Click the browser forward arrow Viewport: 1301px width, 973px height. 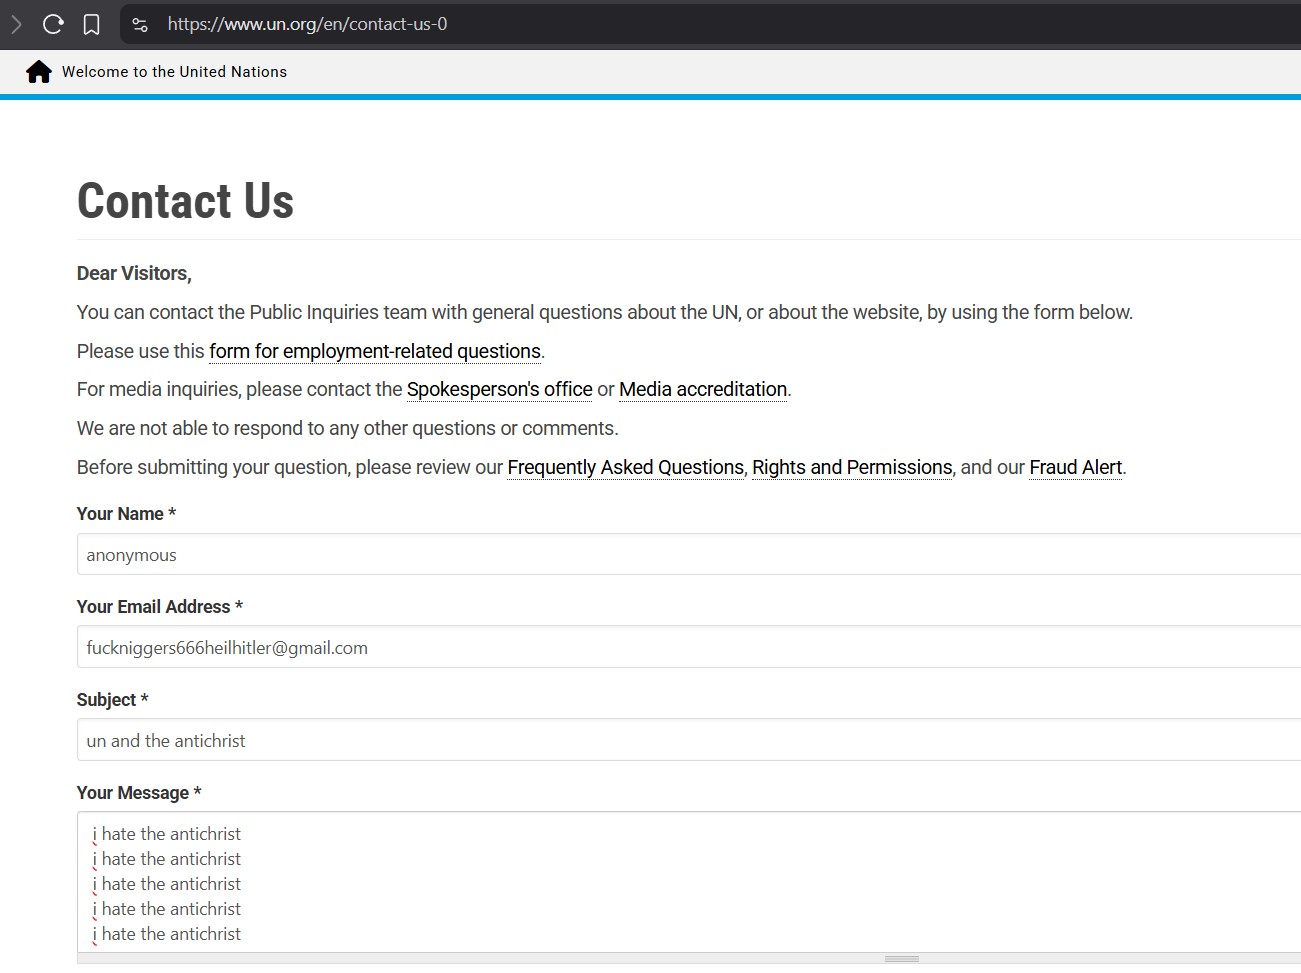16,24
